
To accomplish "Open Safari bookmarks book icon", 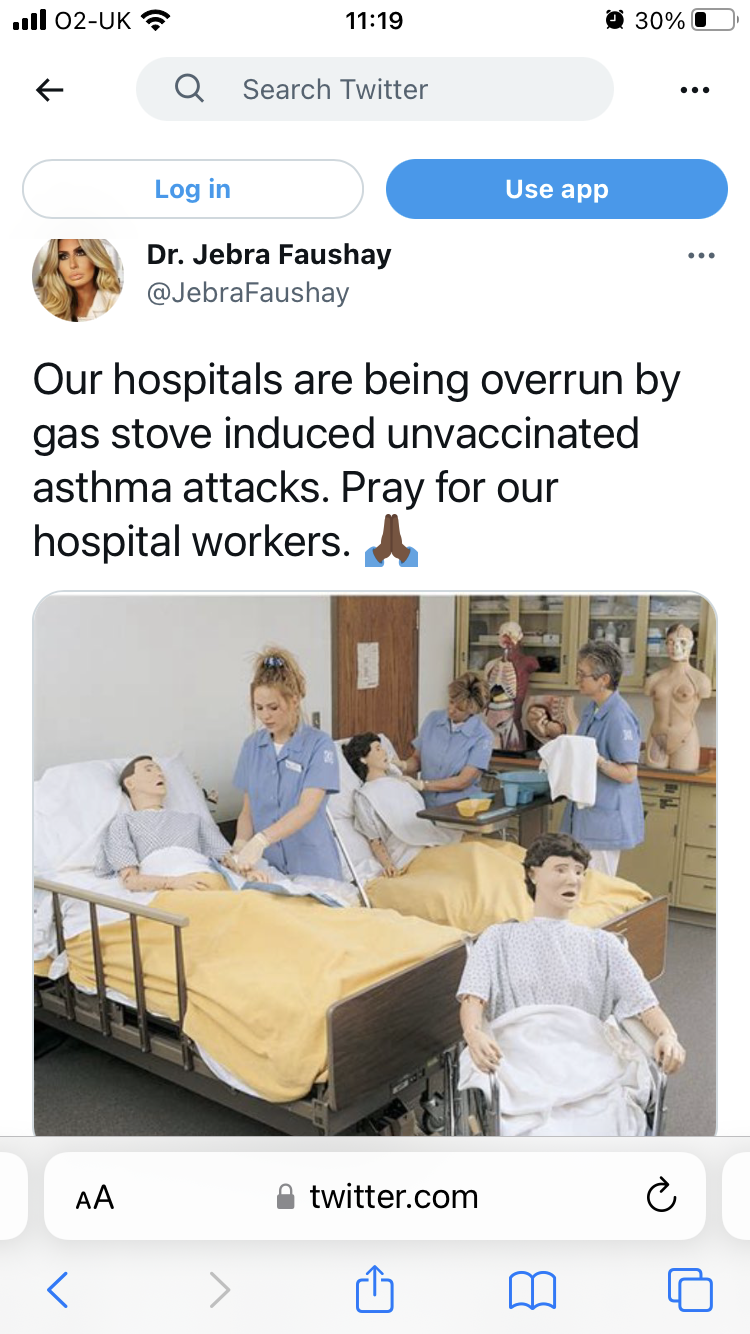I will point(532,1290).
